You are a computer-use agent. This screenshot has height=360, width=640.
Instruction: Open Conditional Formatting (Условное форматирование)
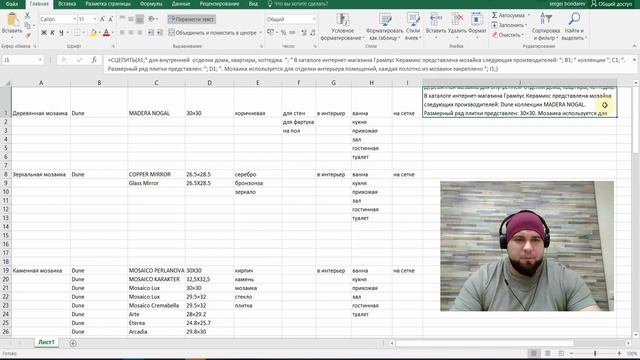[342, 27]
